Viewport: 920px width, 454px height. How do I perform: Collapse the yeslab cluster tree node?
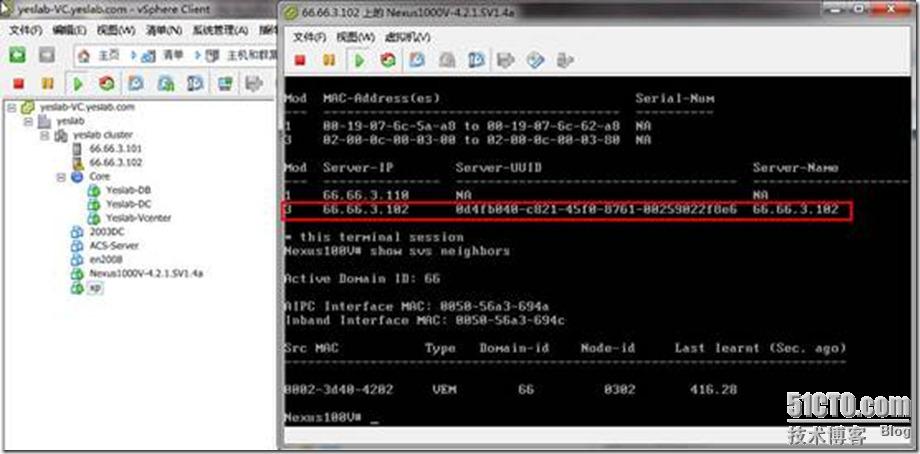tap(44, 135)
